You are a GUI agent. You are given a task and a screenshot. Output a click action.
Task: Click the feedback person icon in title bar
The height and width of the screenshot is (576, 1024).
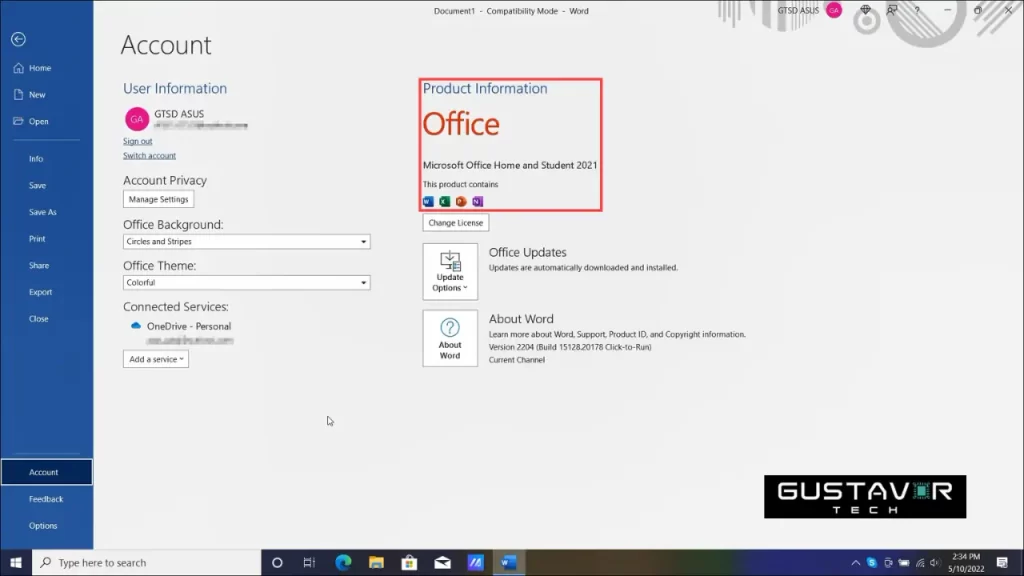[x=891, y=10]
